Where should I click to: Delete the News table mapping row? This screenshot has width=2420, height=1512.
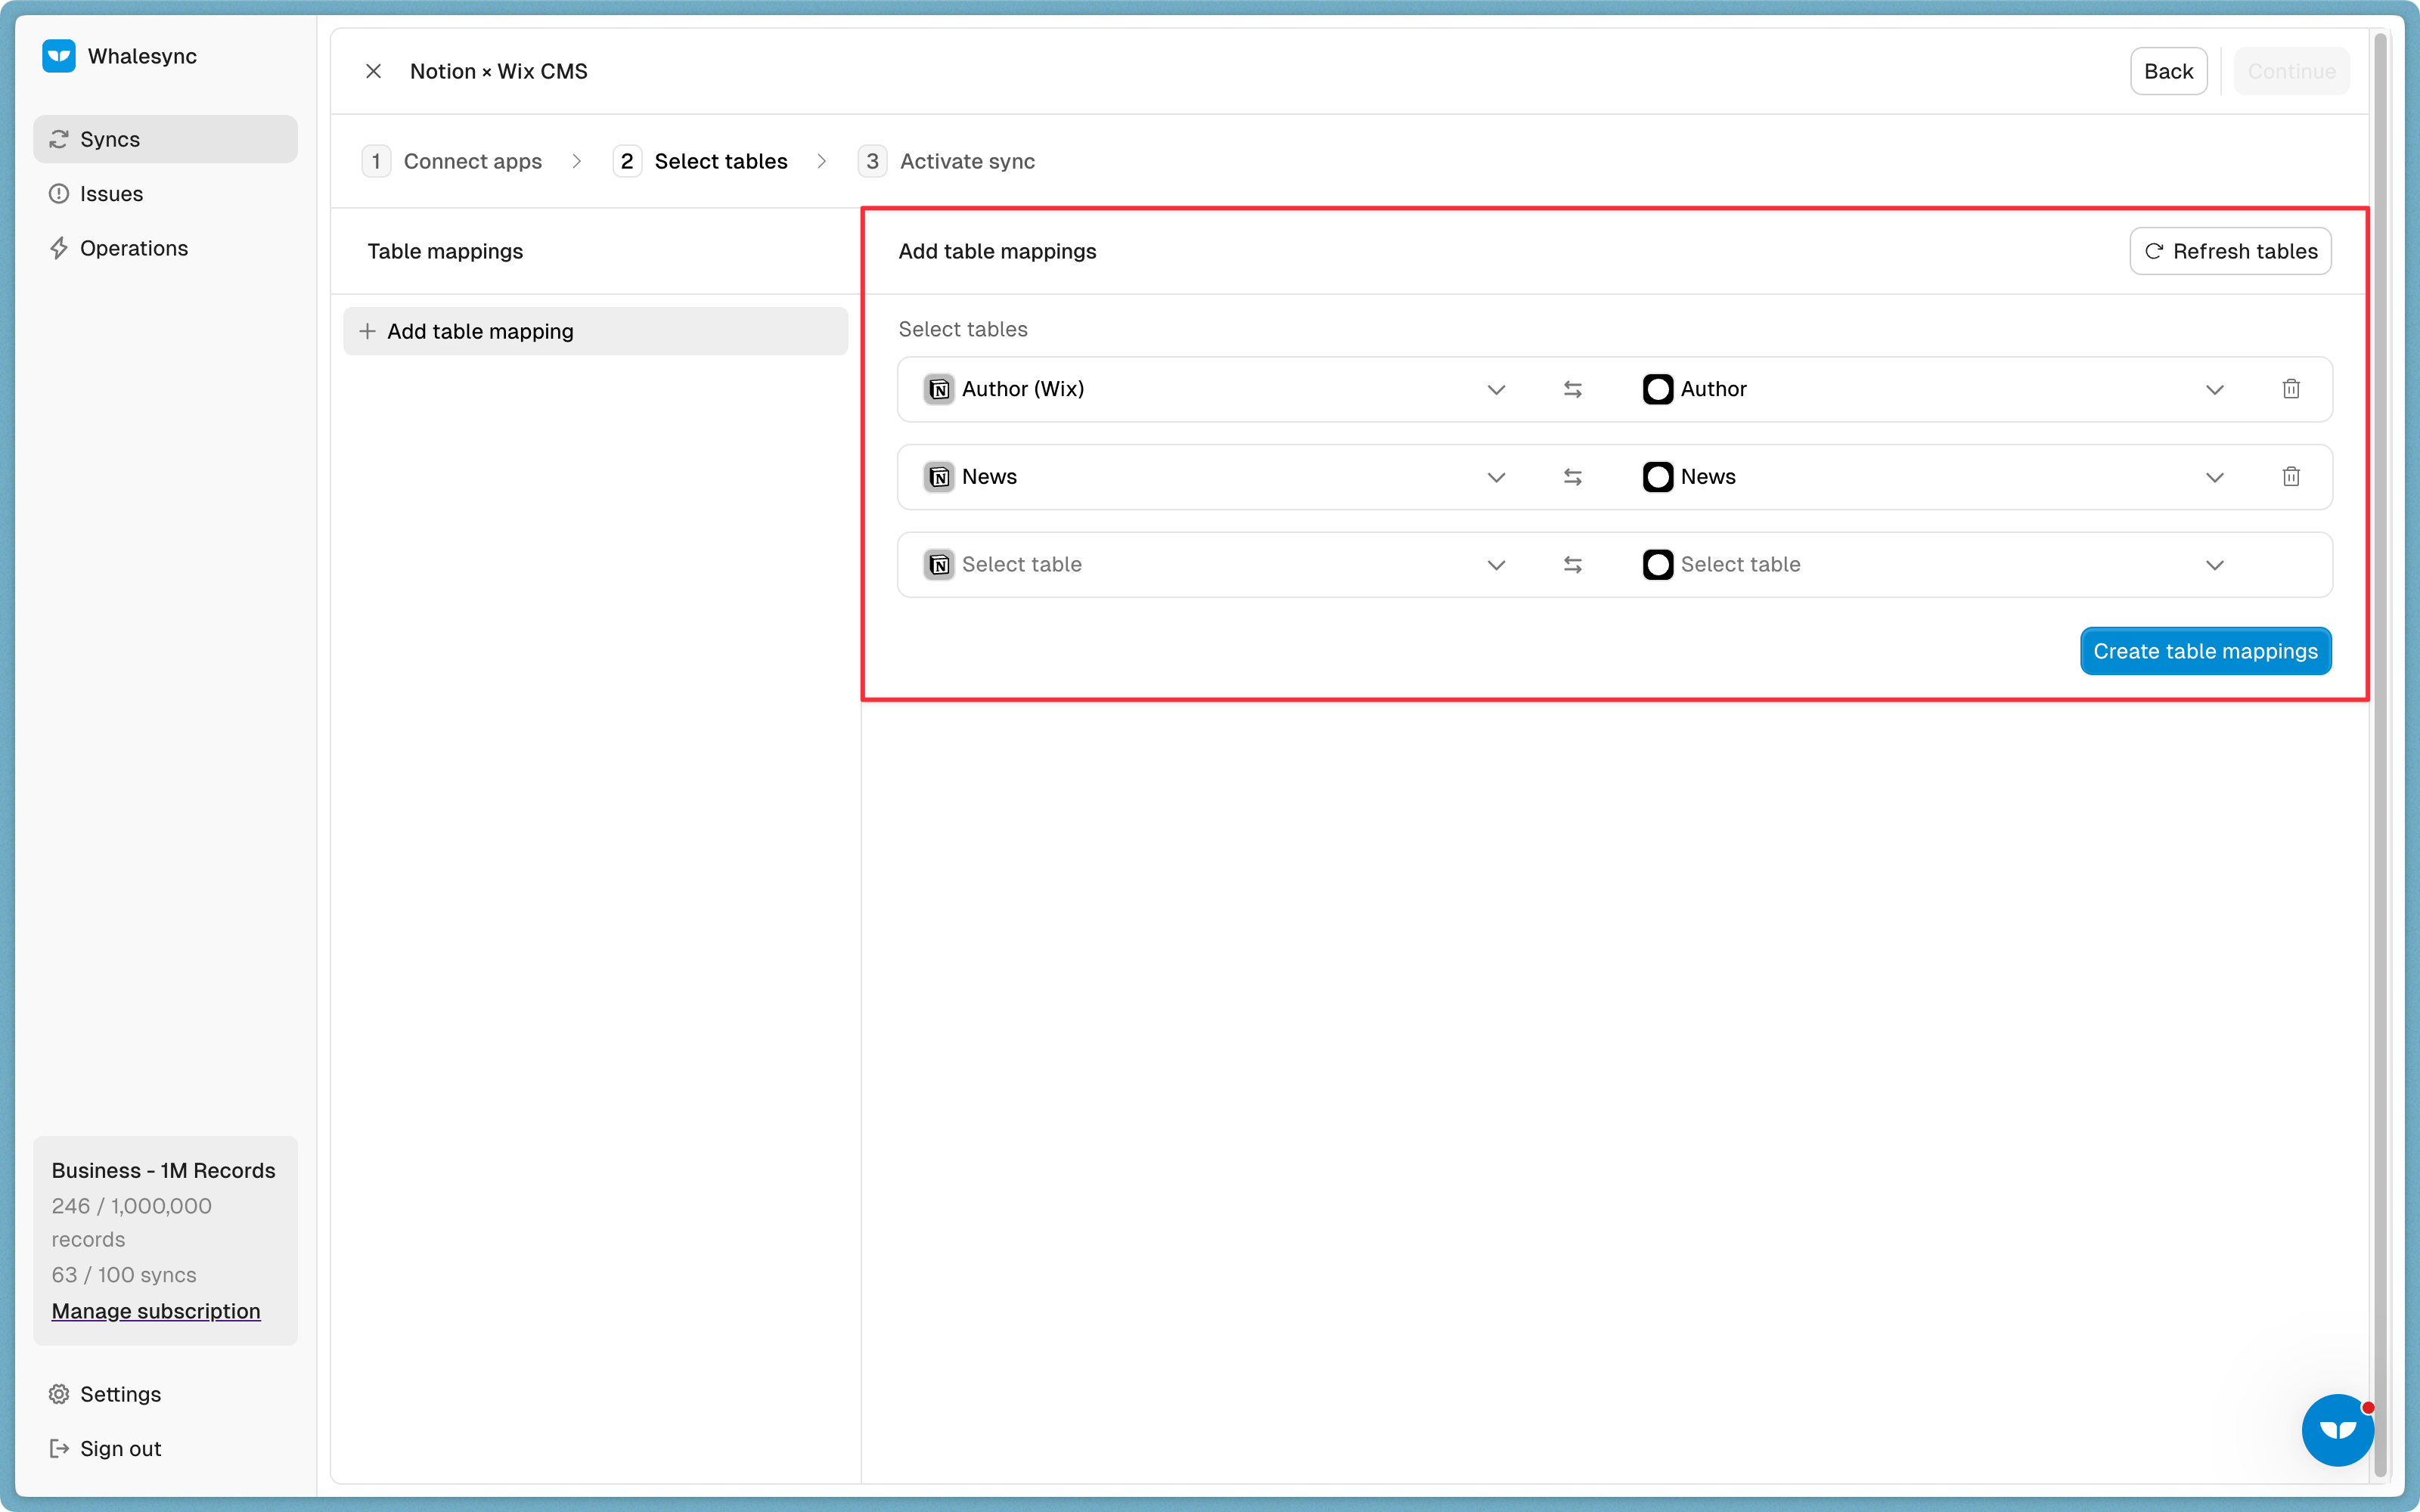pos(2291,477)
